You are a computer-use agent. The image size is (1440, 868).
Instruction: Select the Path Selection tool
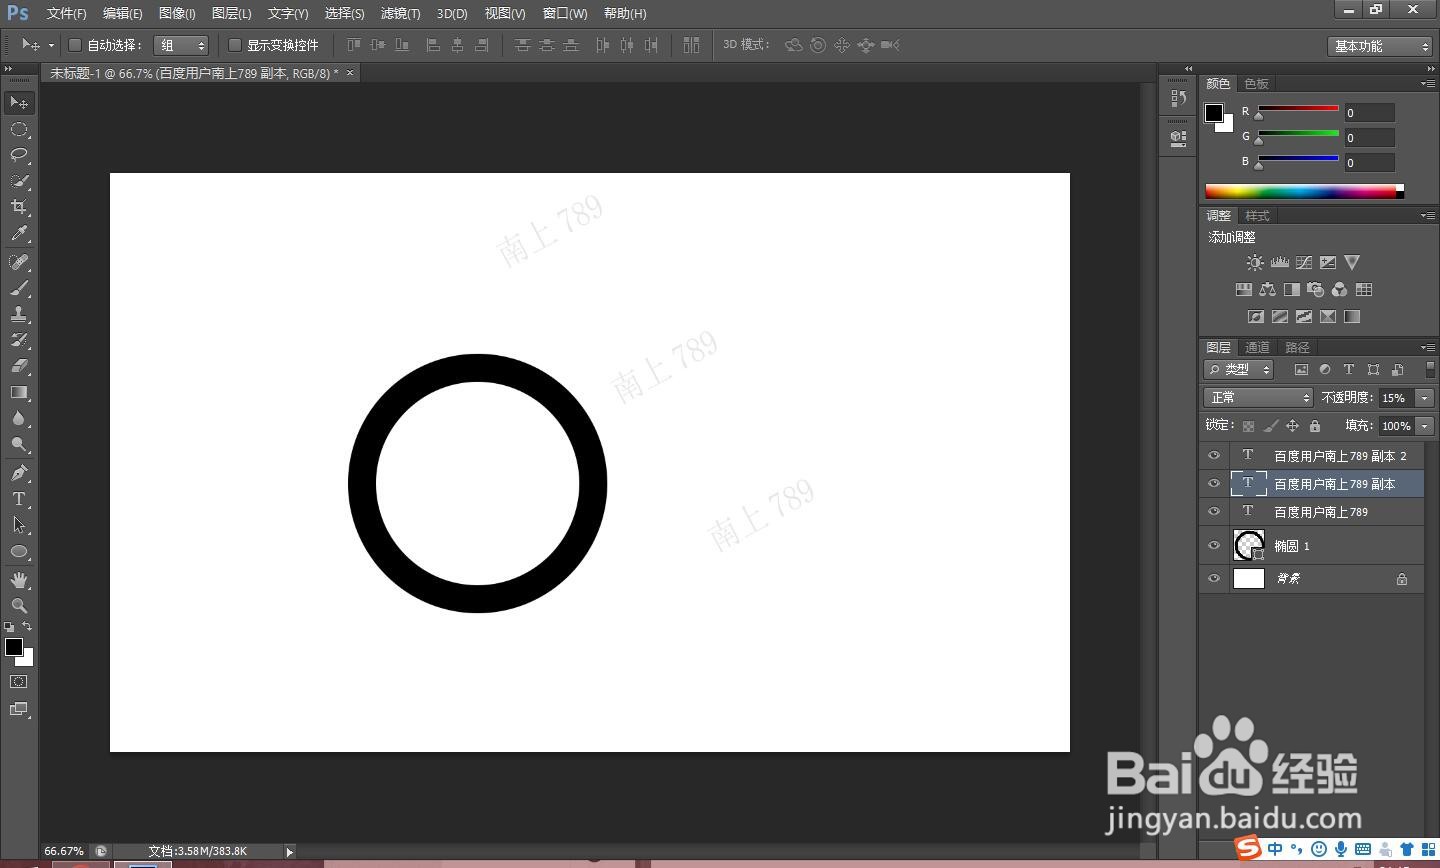tap(19, 525)
